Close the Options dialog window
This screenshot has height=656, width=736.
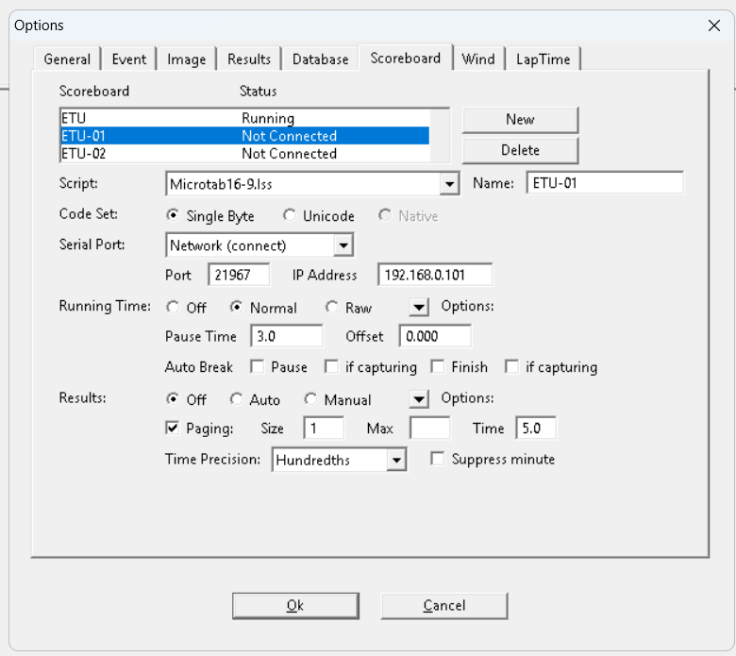tap(713, 26)
